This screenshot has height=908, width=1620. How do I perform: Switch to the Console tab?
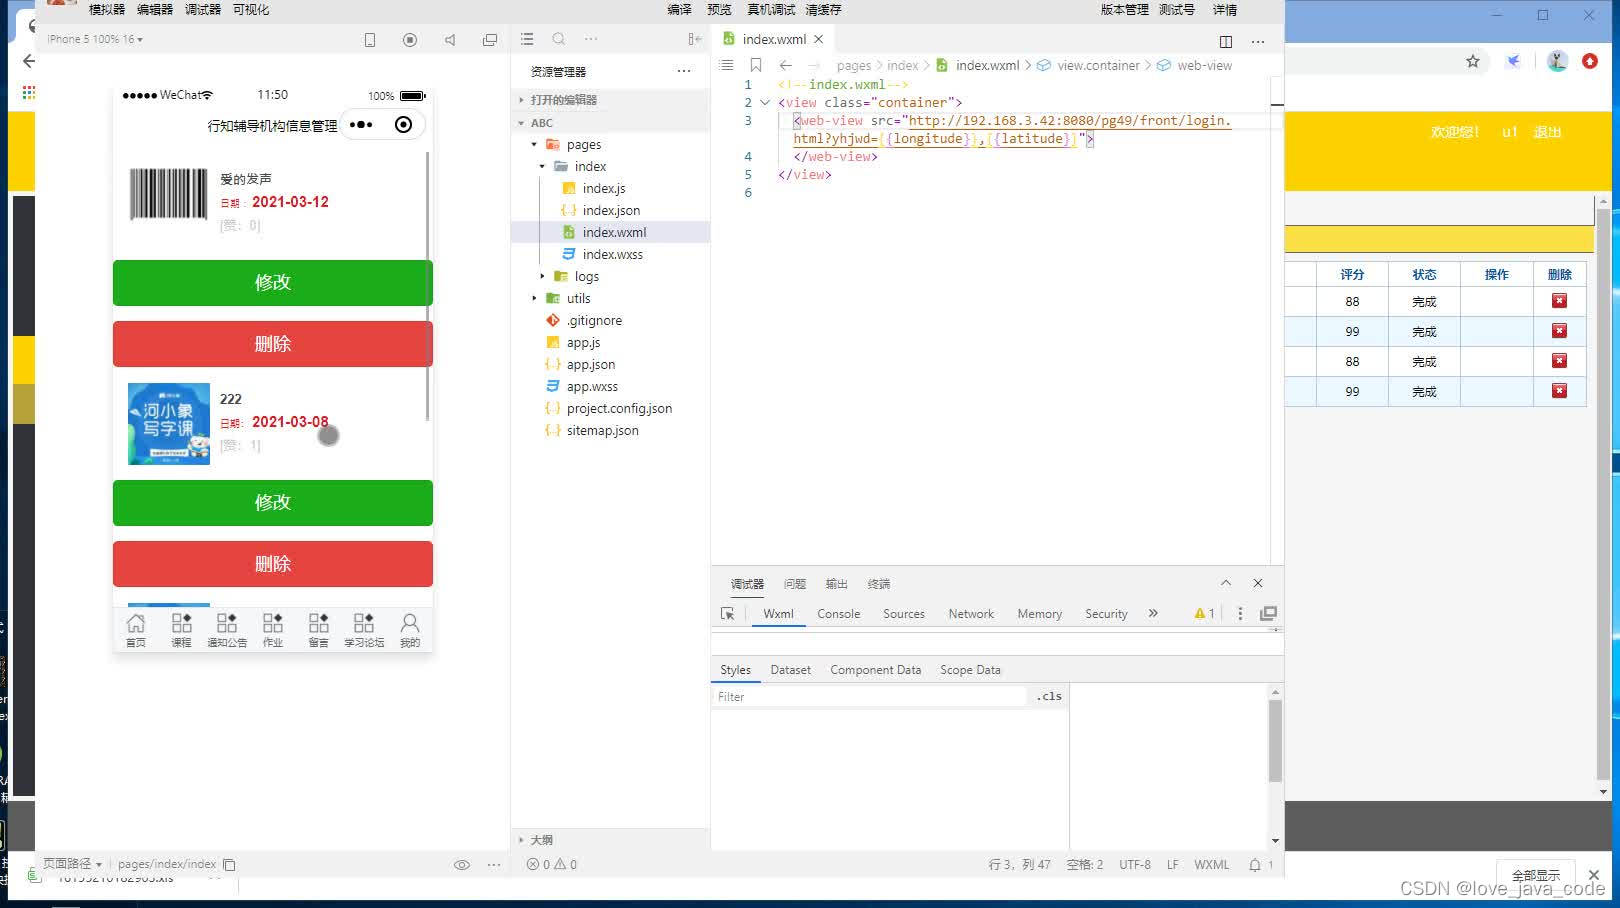[x=838, y=614]
